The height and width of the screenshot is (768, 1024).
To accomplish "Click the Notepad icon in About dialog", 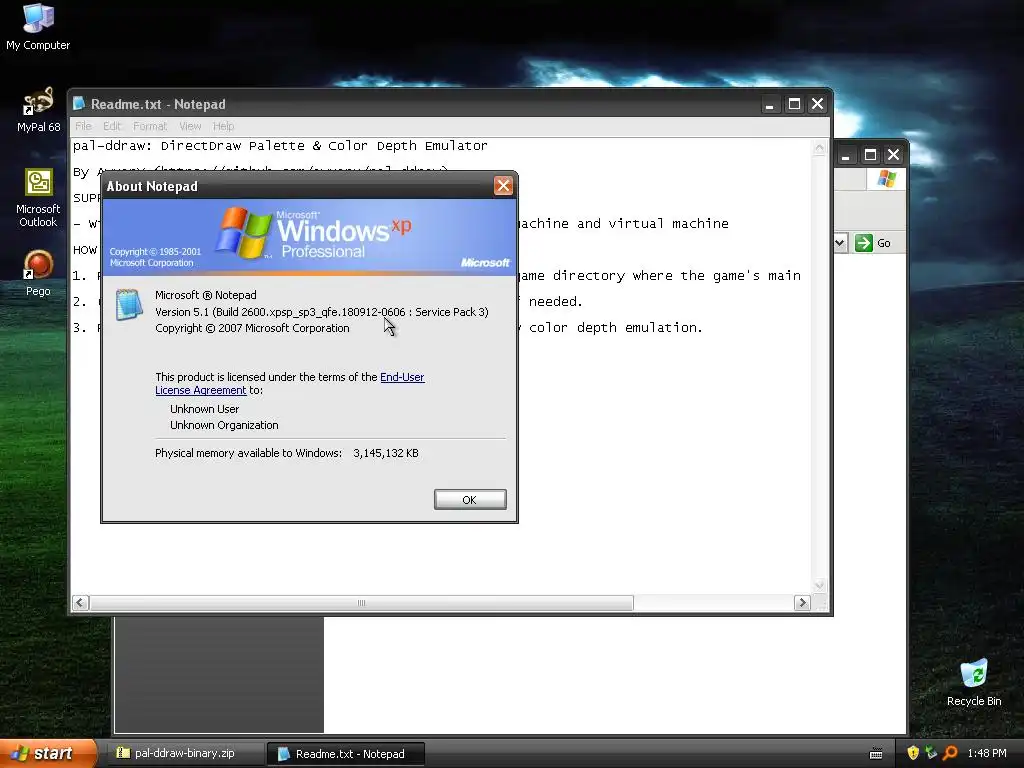I will click(129, 305).
